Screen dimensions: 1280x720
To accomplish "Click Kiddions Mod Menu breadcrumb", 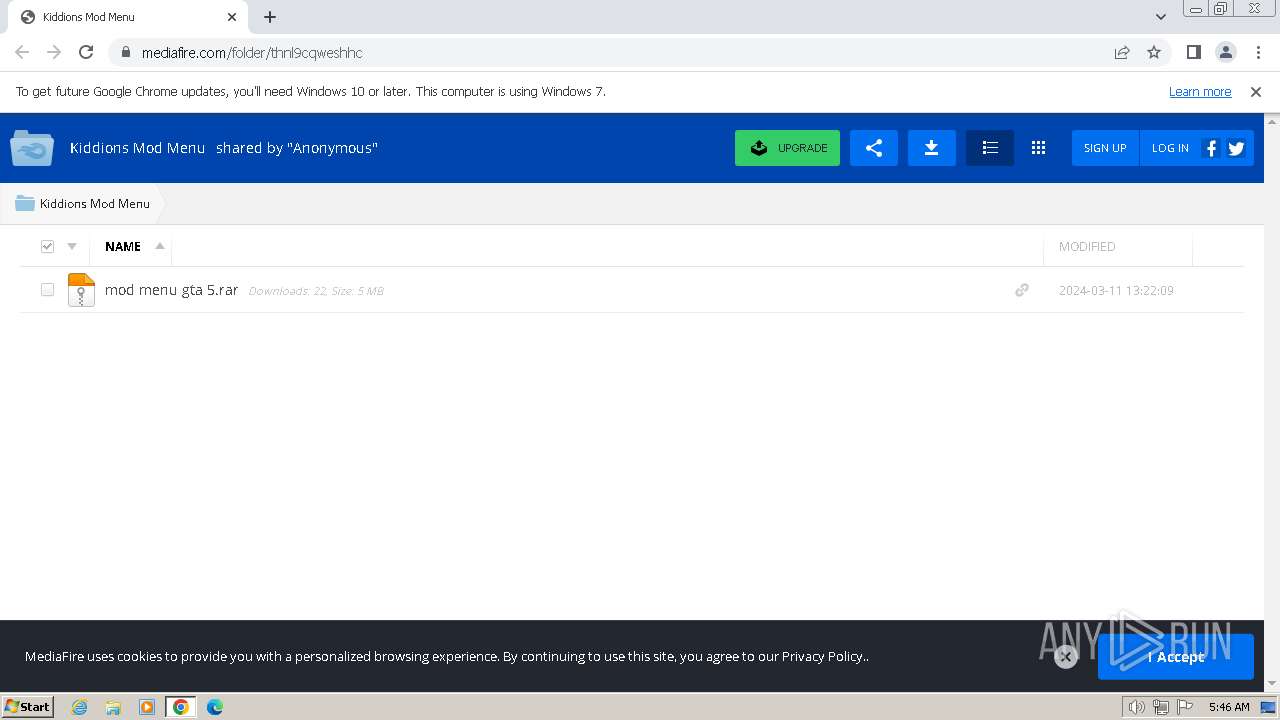I will click(95, 203).
